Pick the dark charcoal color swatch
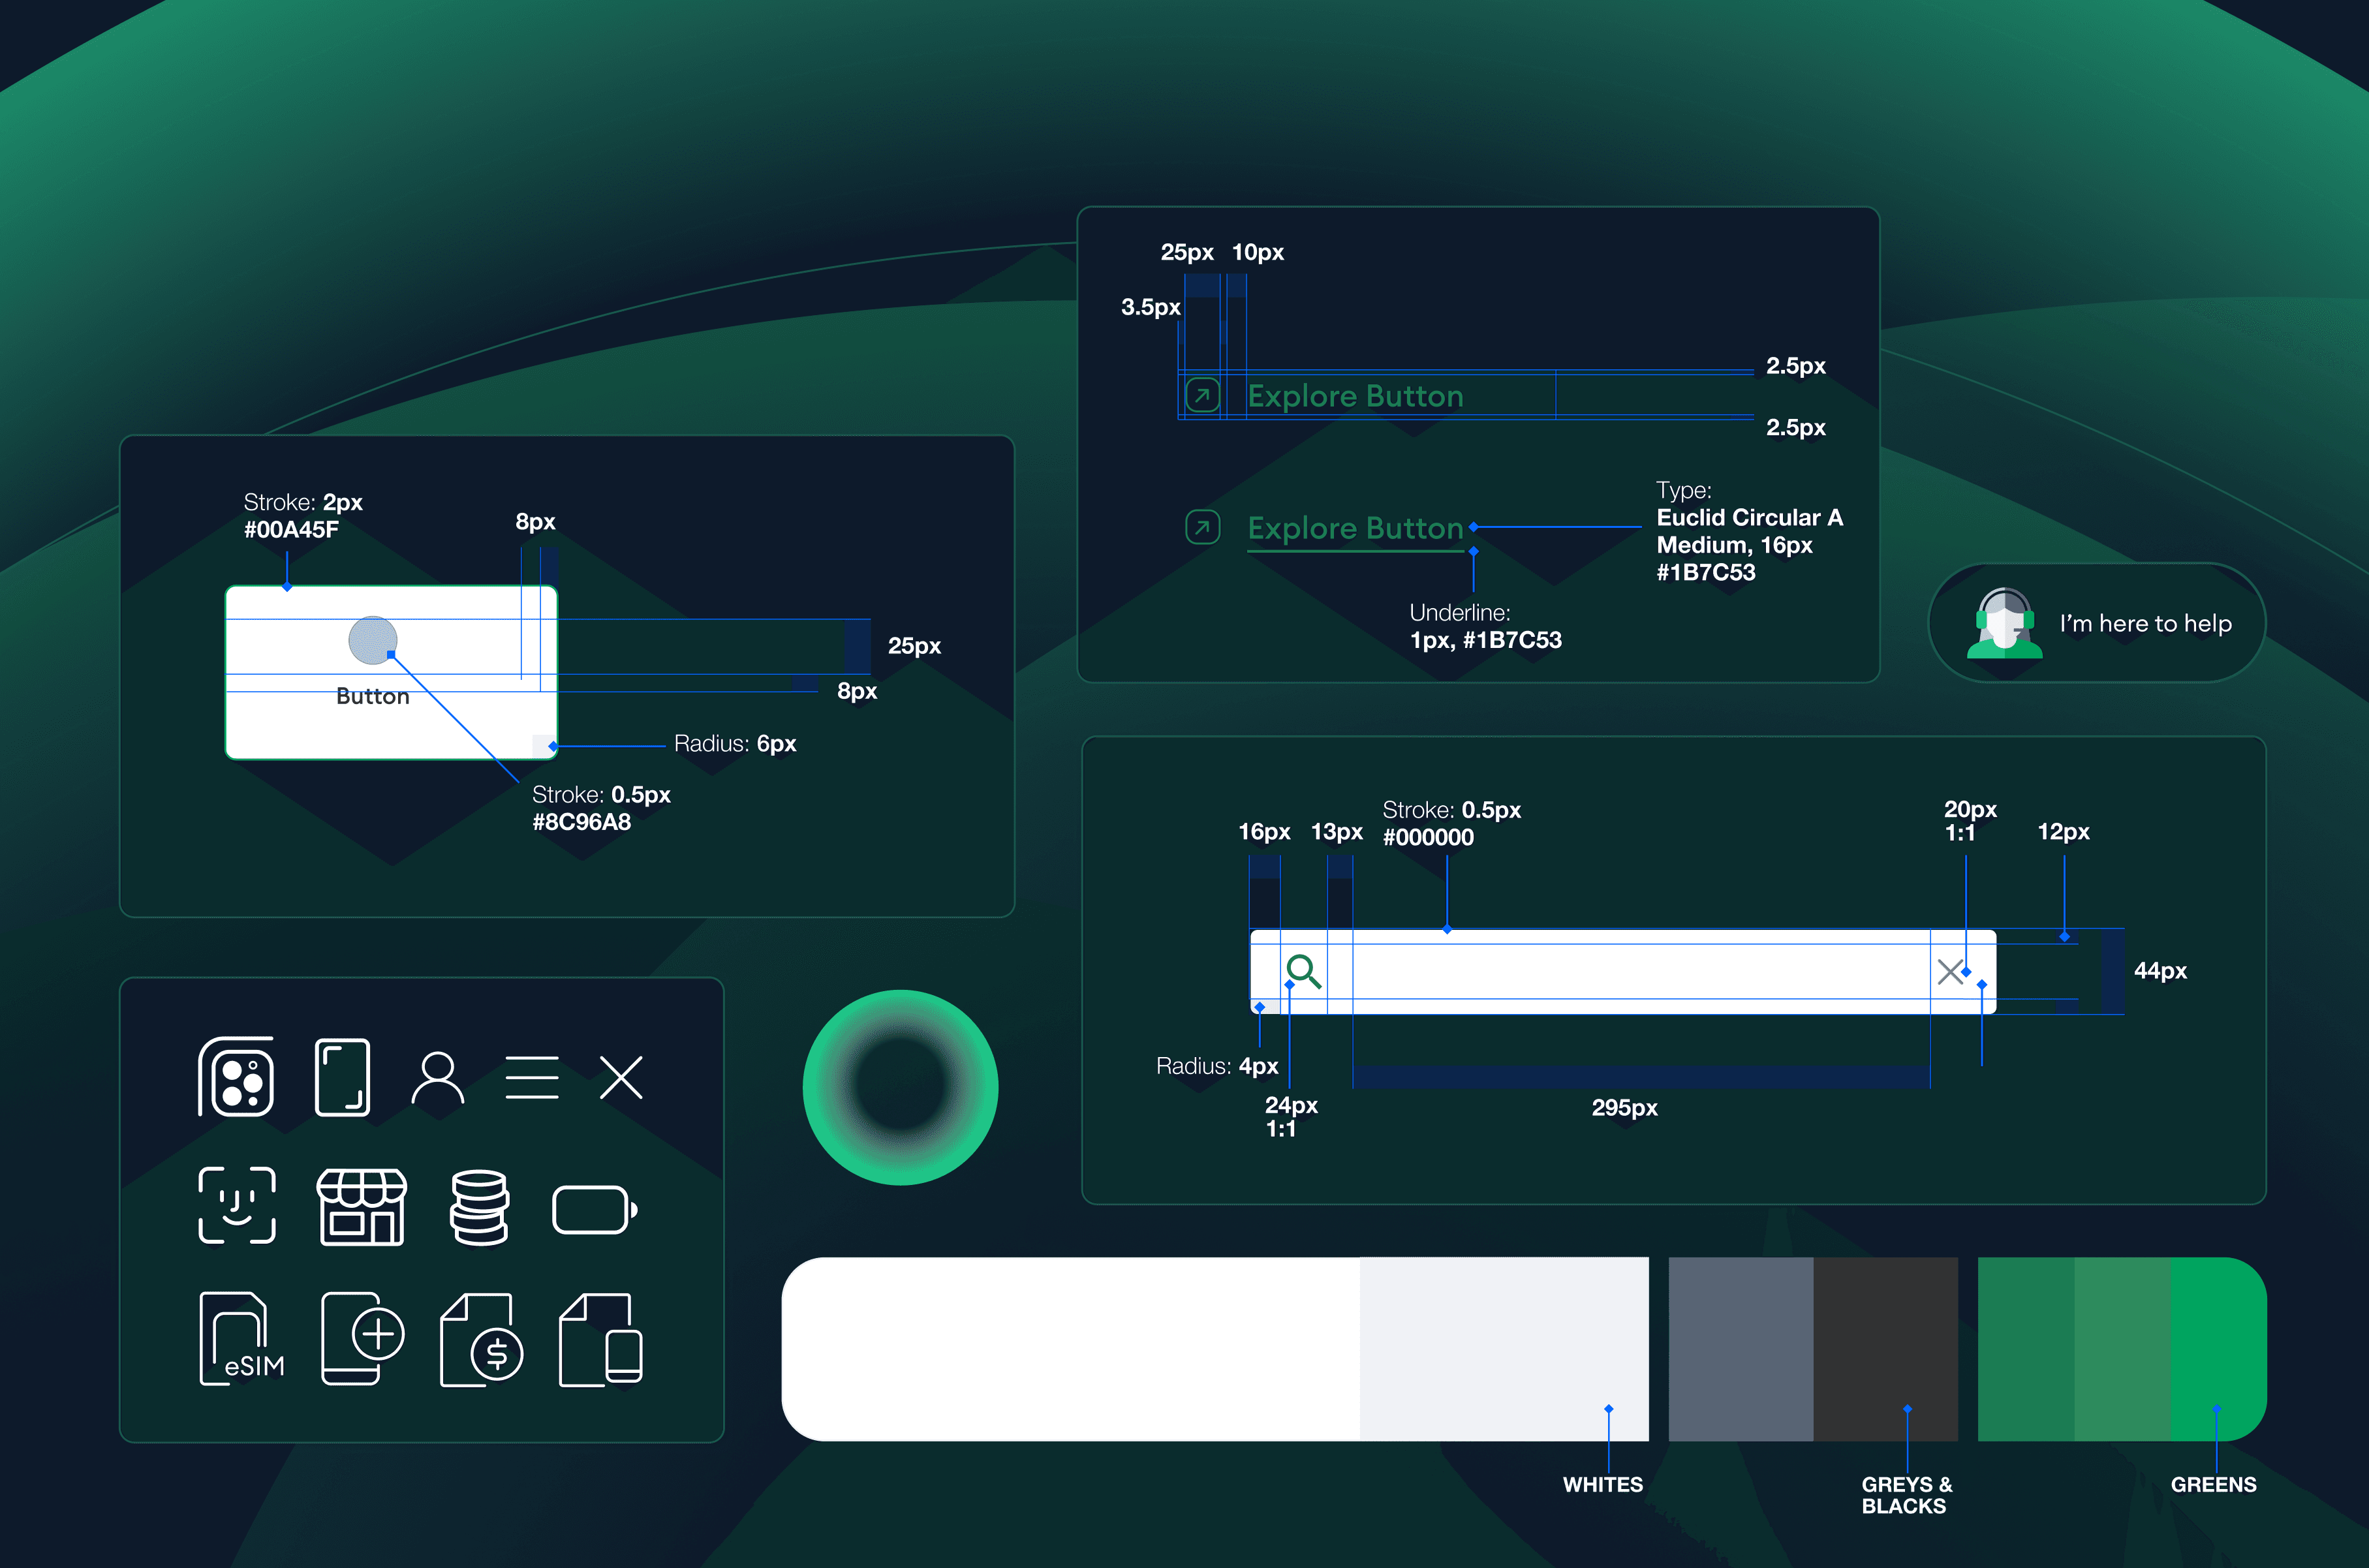This screenshot has height=1568, width=2369. (1886, 1349)
